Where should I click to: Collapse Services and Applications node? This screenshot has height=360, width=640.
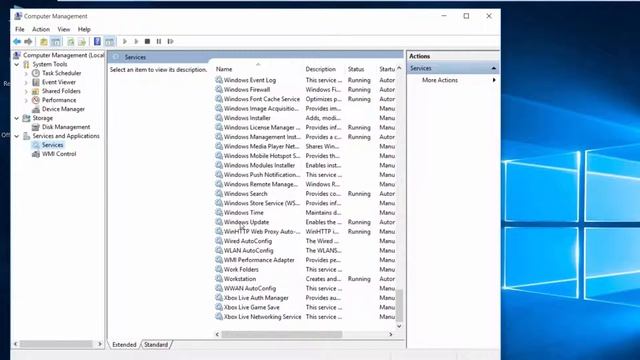pos(17,136)
